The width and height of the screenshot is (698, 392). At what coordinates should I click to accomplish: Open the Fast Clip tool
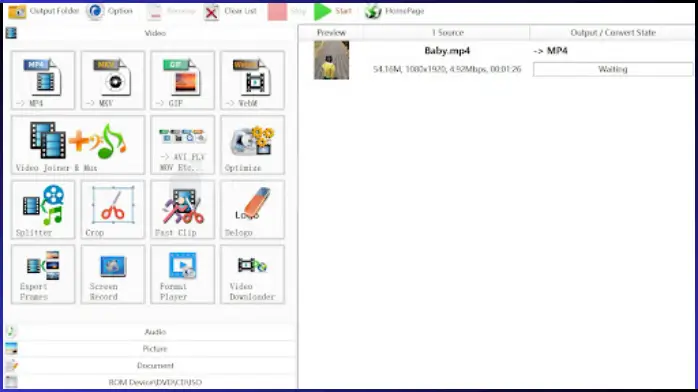183,210
